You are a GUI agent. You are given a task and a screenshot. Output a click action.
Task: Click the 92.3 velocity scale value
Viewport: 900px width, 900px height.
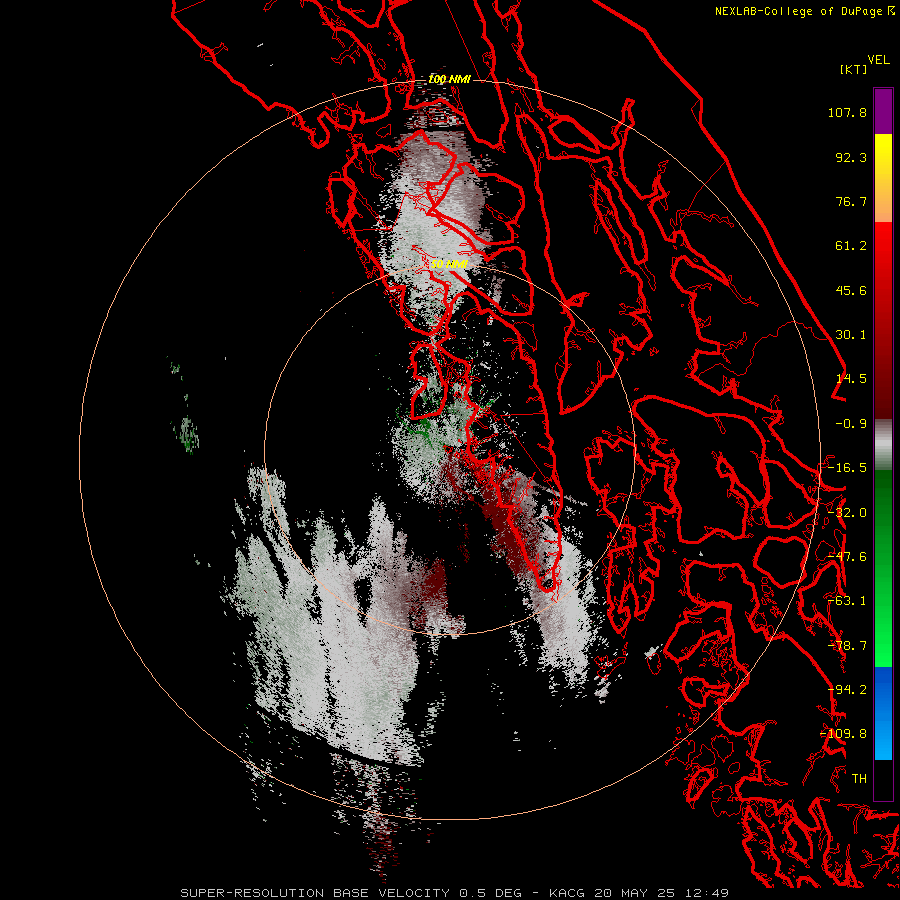click(x=851, y=157)
